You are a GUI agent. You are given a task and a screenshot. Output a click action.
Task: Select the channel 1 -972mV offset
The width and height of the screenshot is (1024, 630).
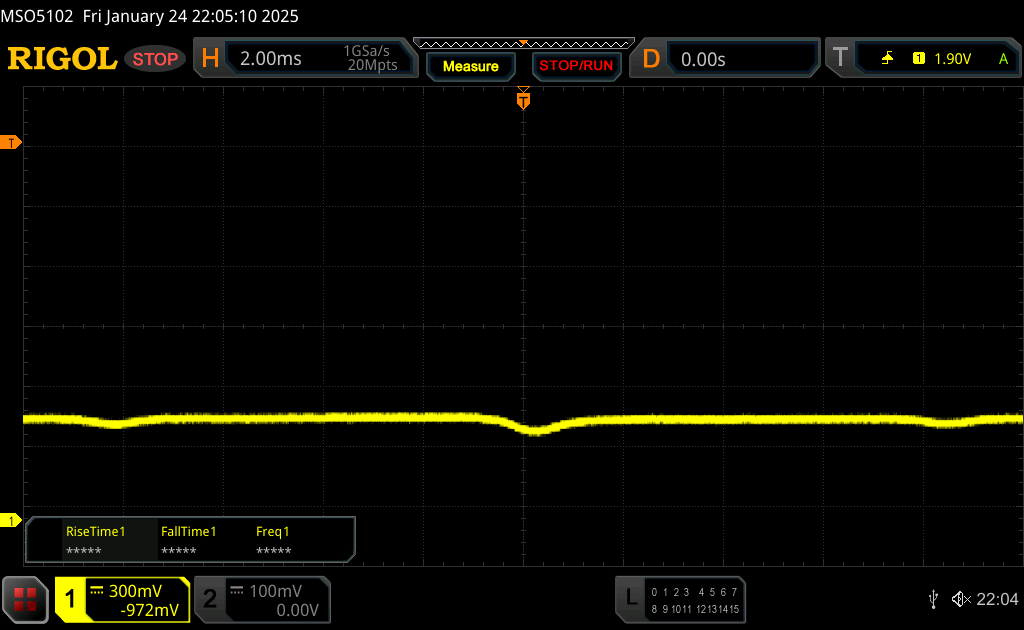pos(150,610)
